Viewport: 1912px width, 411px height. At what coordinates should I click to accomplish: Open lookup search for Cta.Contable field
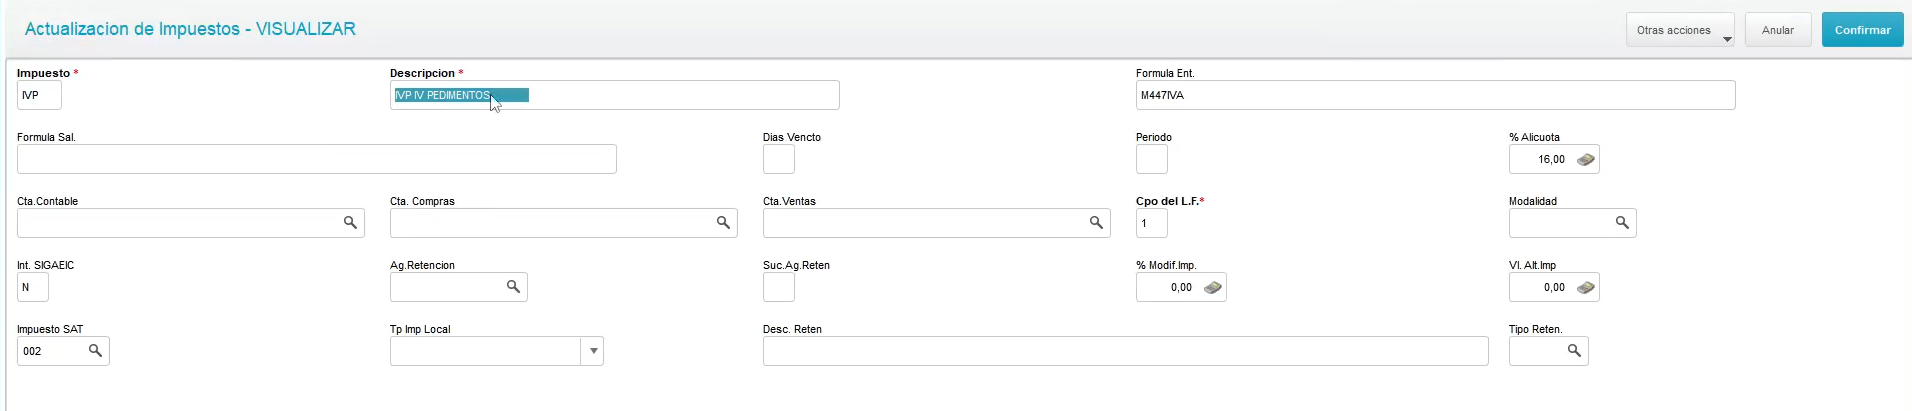350,223
